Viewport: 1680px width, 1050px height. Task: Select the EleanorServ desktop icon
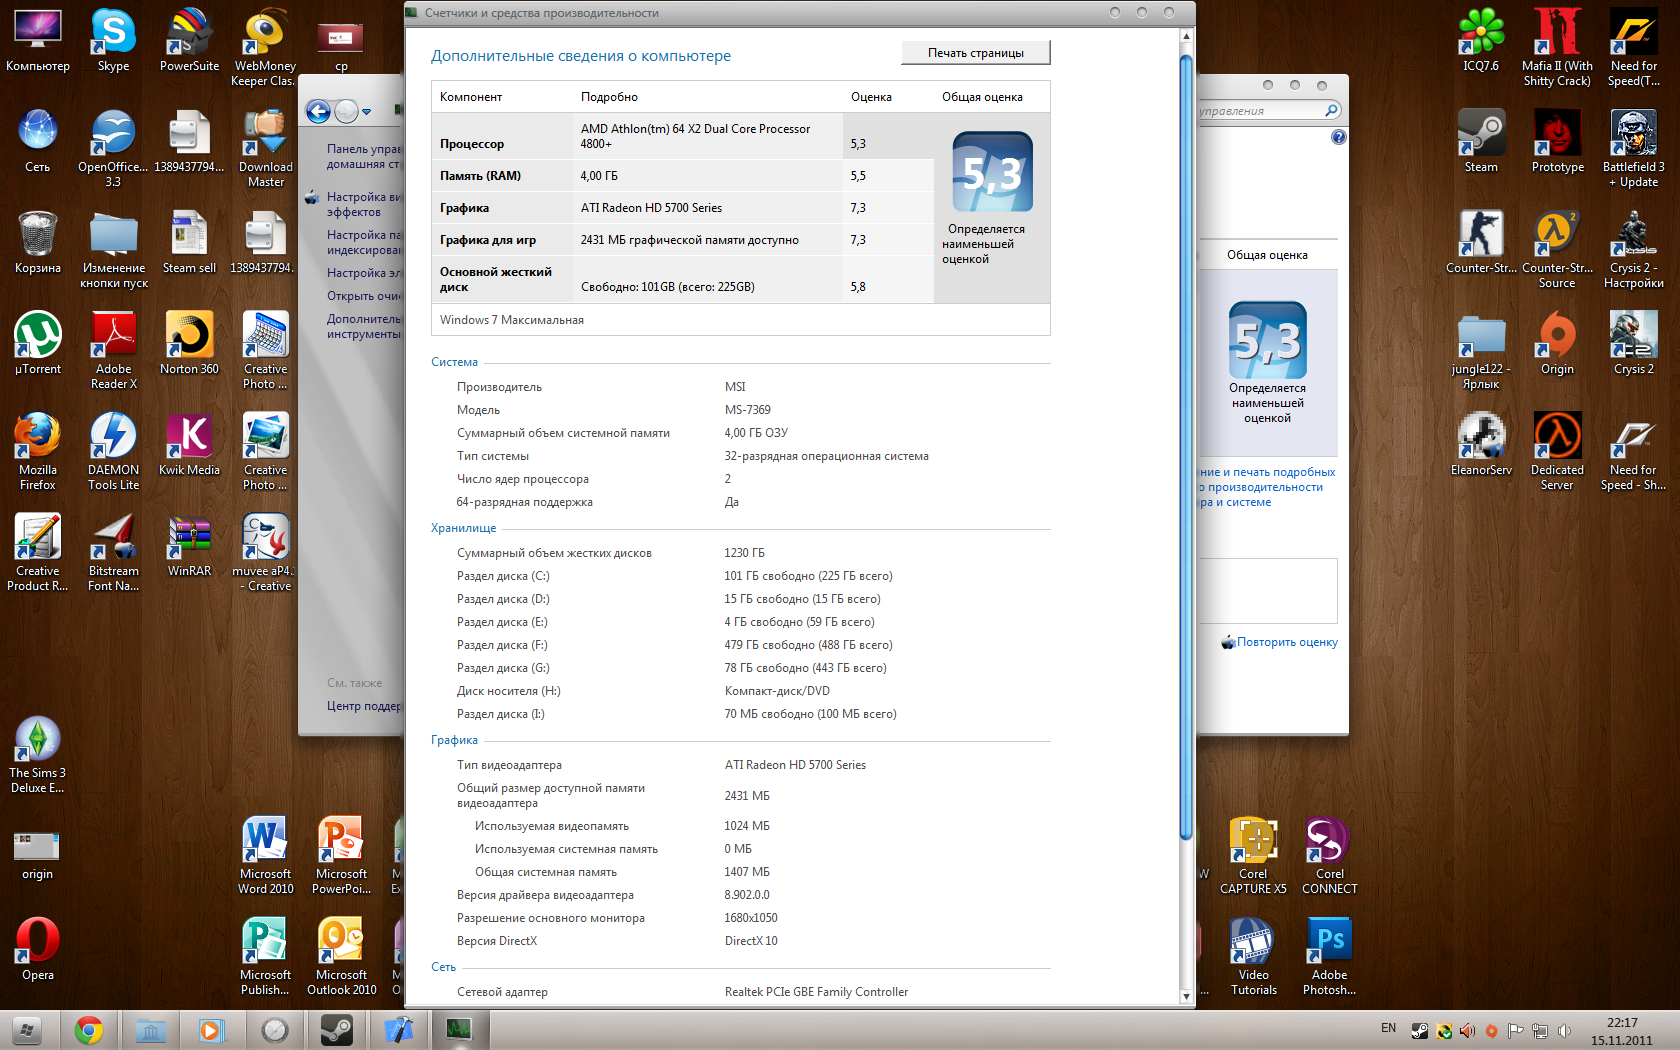coord(1481,444)
